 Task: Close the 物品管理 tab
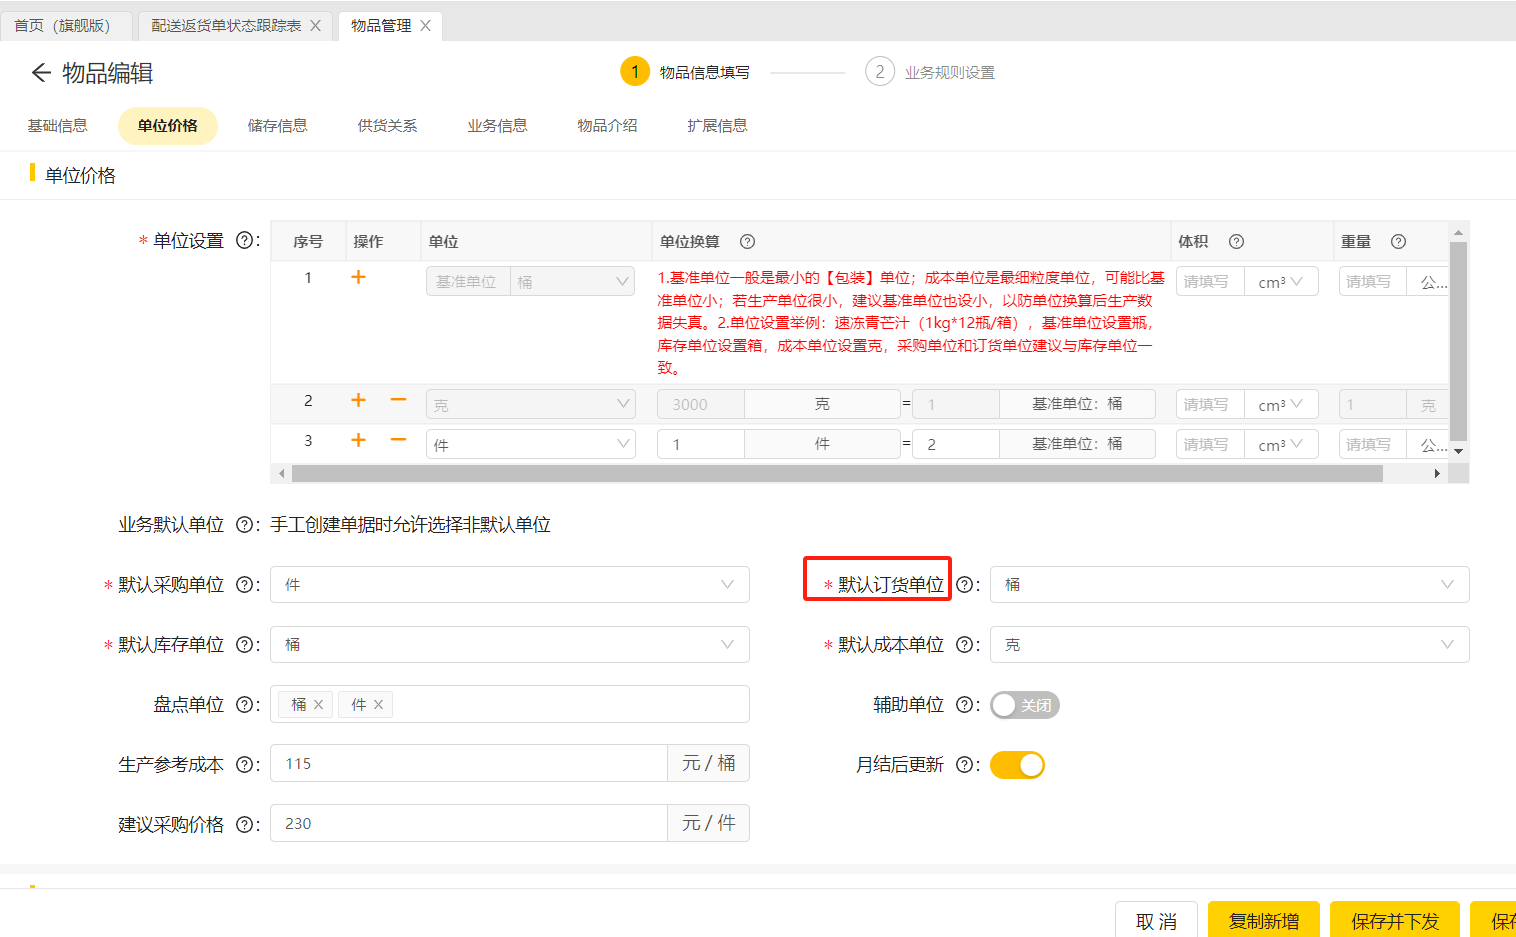[x=425, y=26]
